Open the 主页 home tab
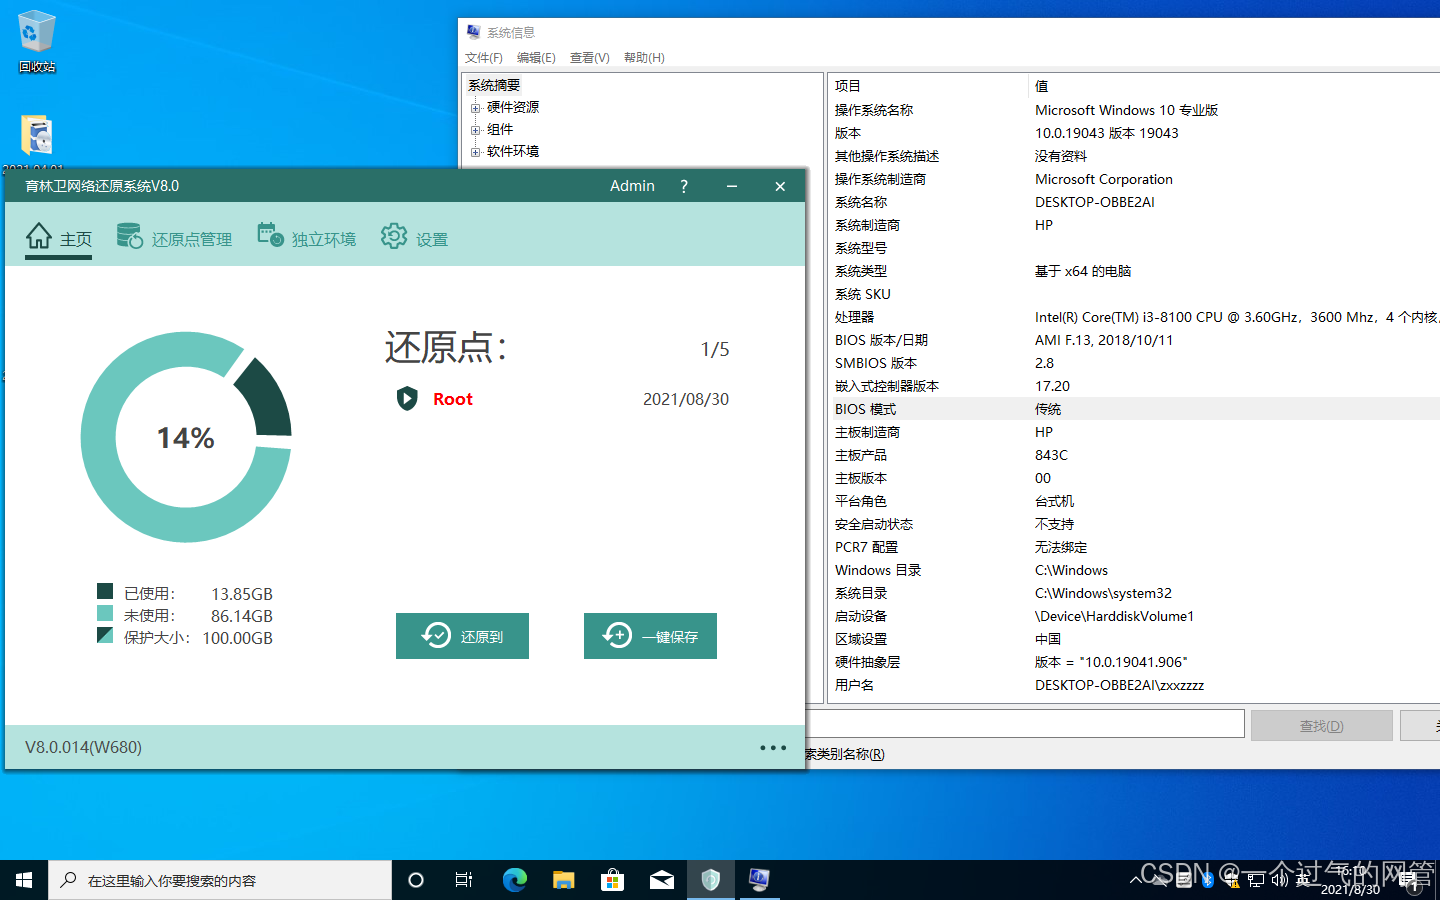This screenshot has width=1440, height=900. [59, 238]
